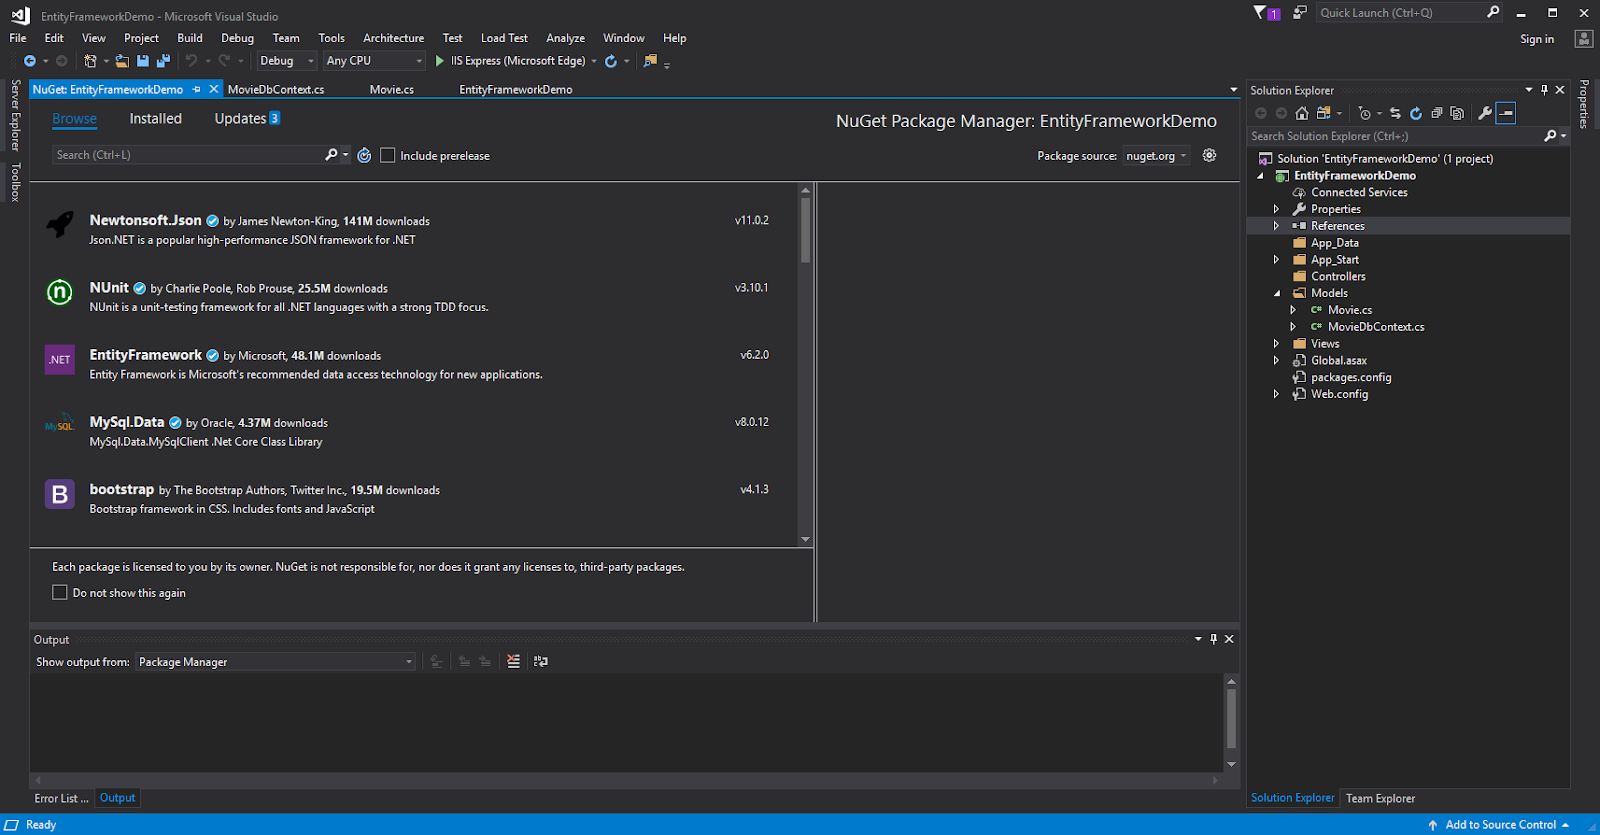Toggle auto-hide pin on Output panel
This screenshot has width=1600, height=835.
point(1214,639)
